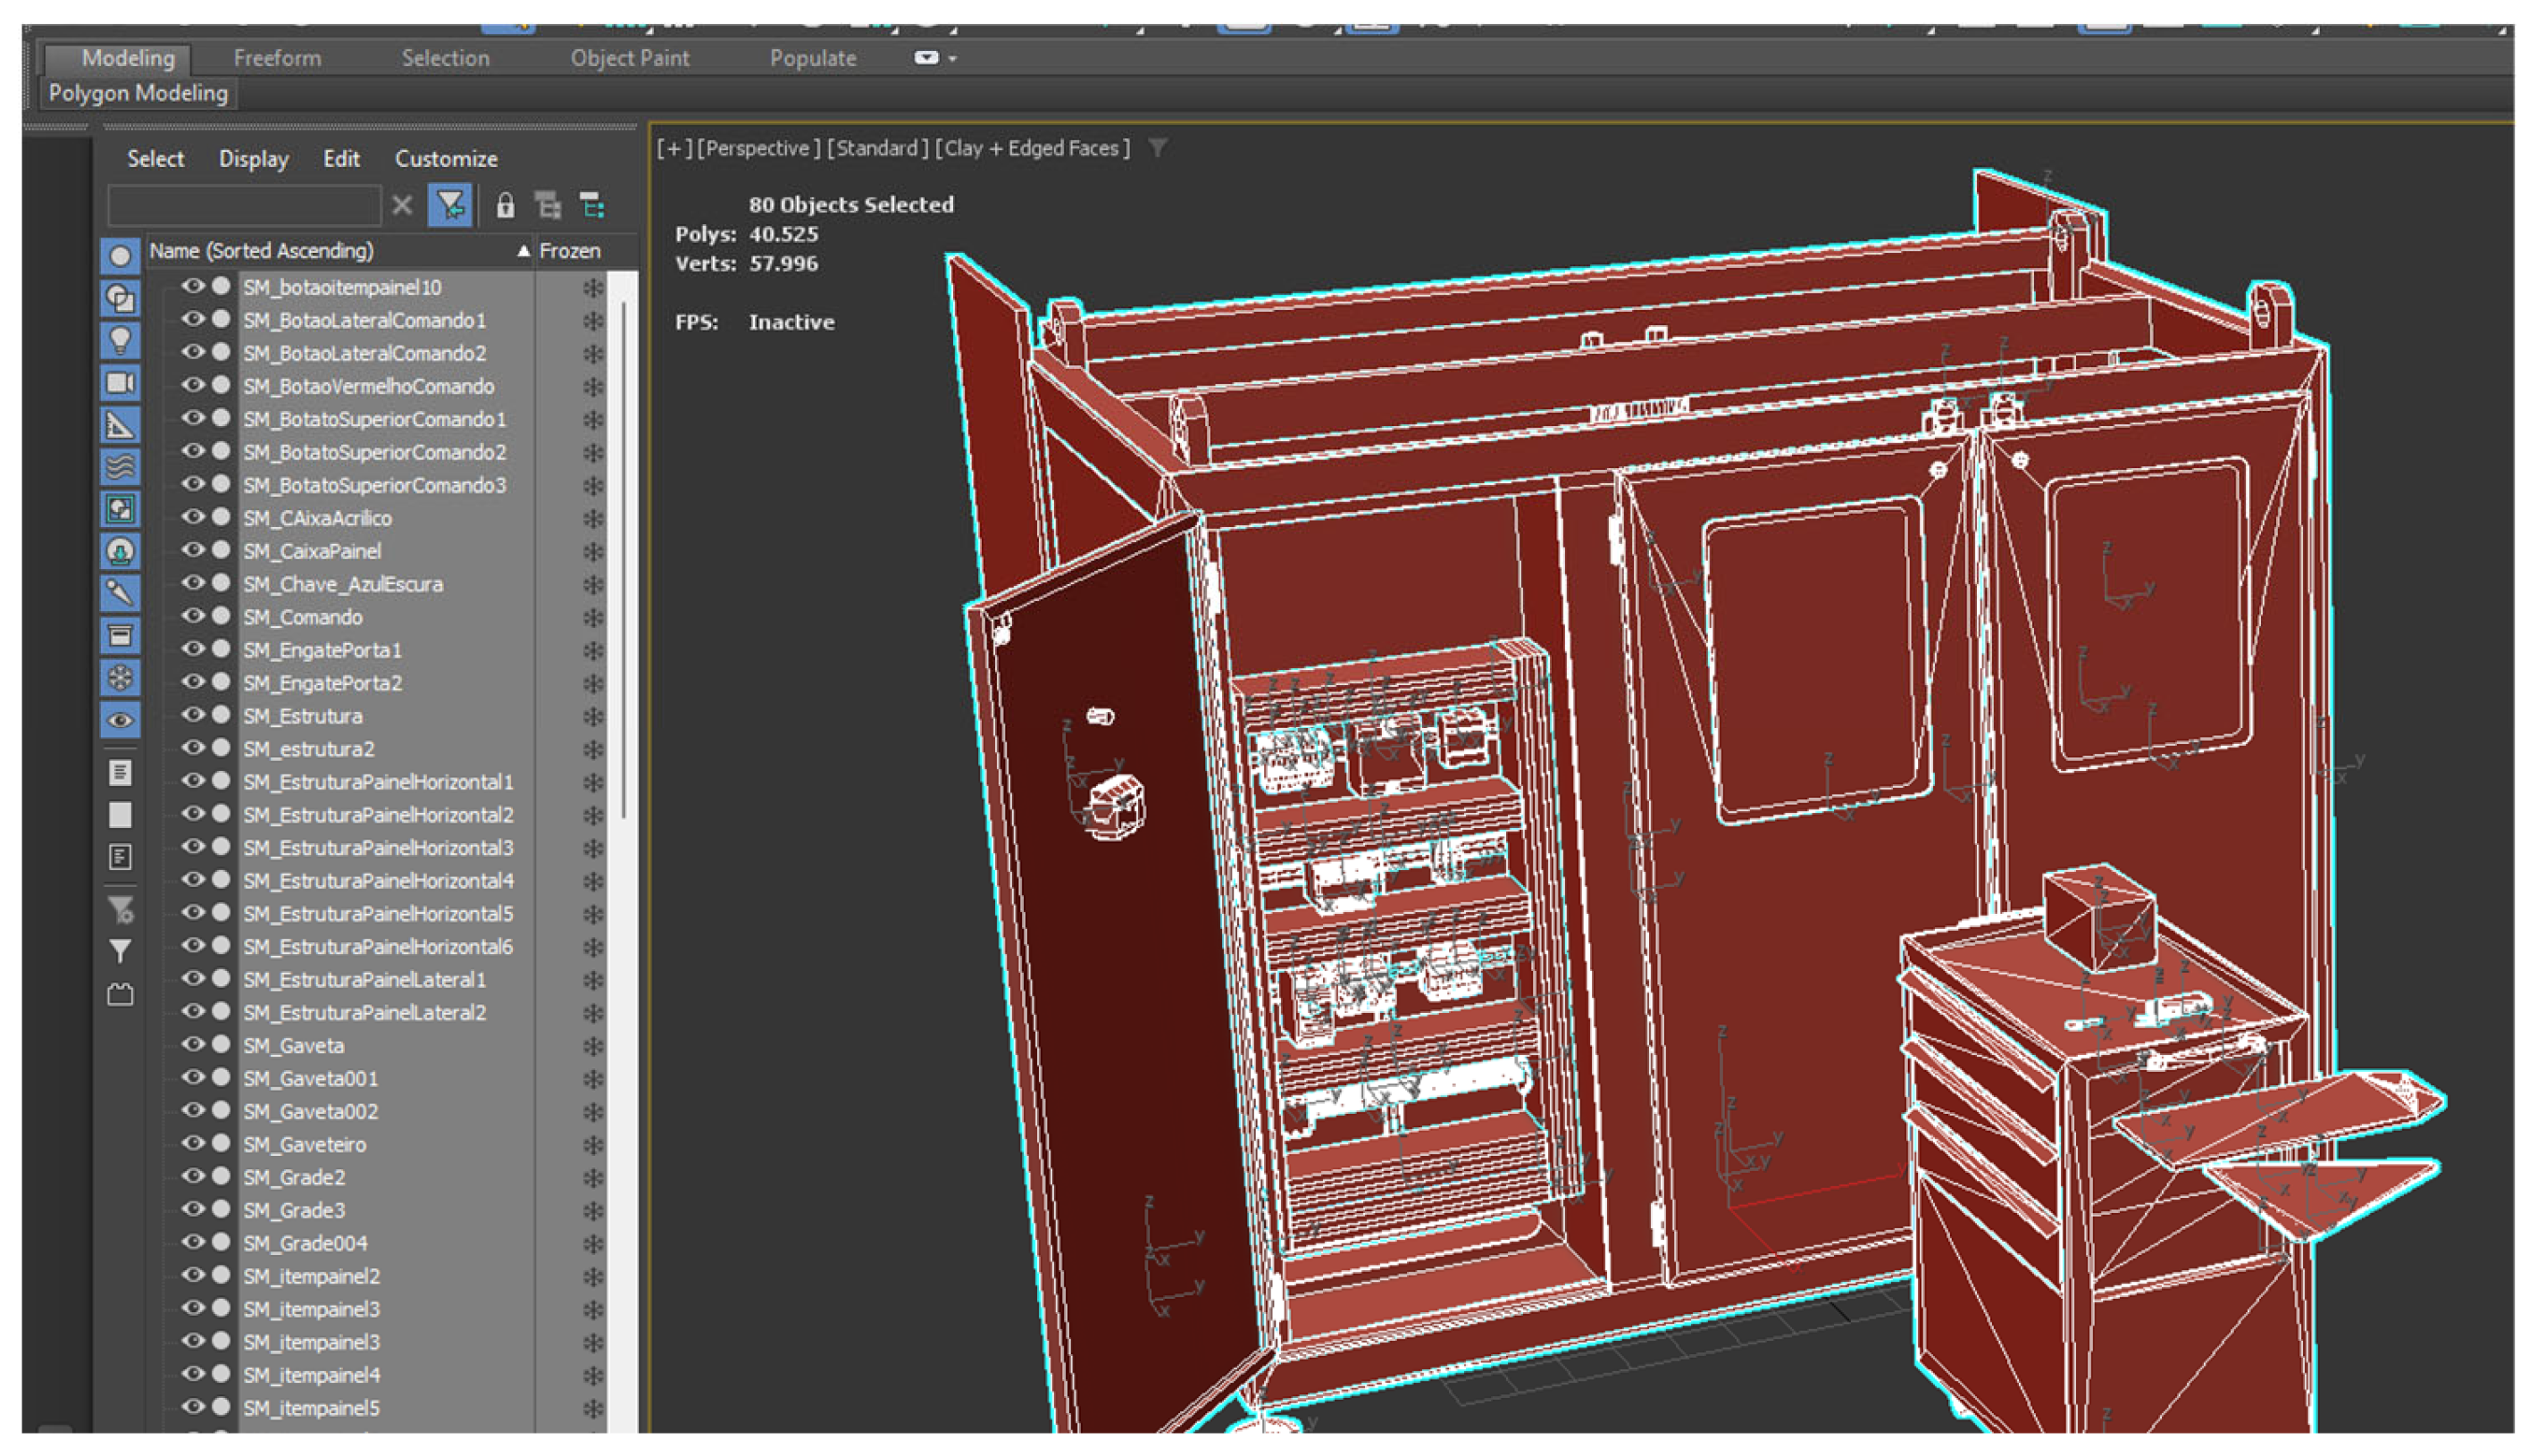Toggle the Display Lights filter icon
Image resolution: width=2537 pixels, height=1456 pixels.
(x=120, y=341)
